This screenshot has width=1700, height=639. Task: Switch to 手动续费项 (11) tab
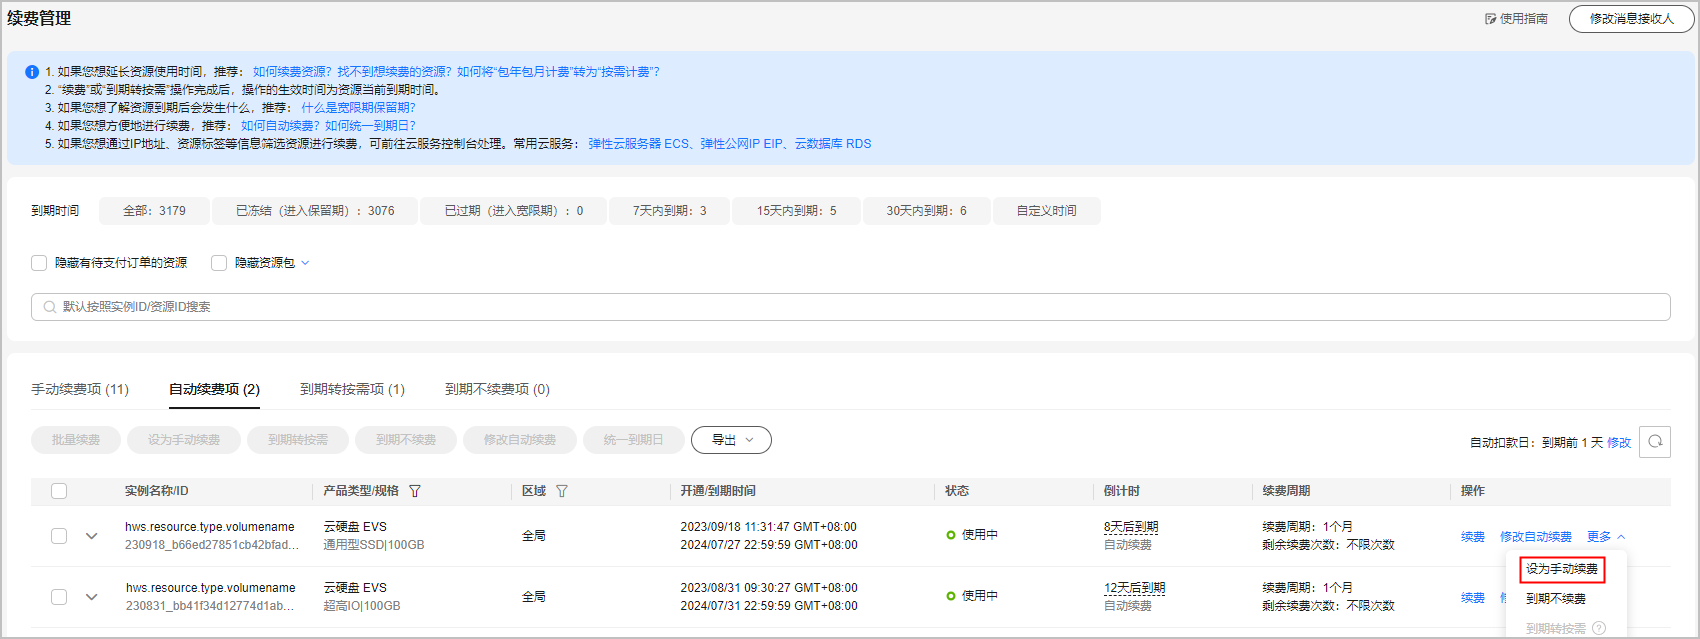point(80,389)
